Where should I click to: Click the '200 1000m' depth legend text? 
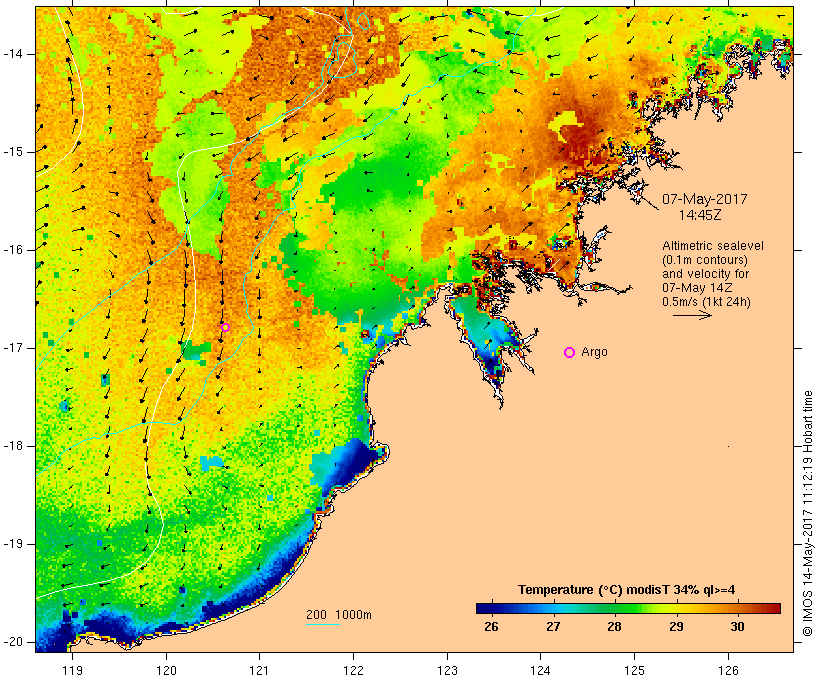point(339,615)
